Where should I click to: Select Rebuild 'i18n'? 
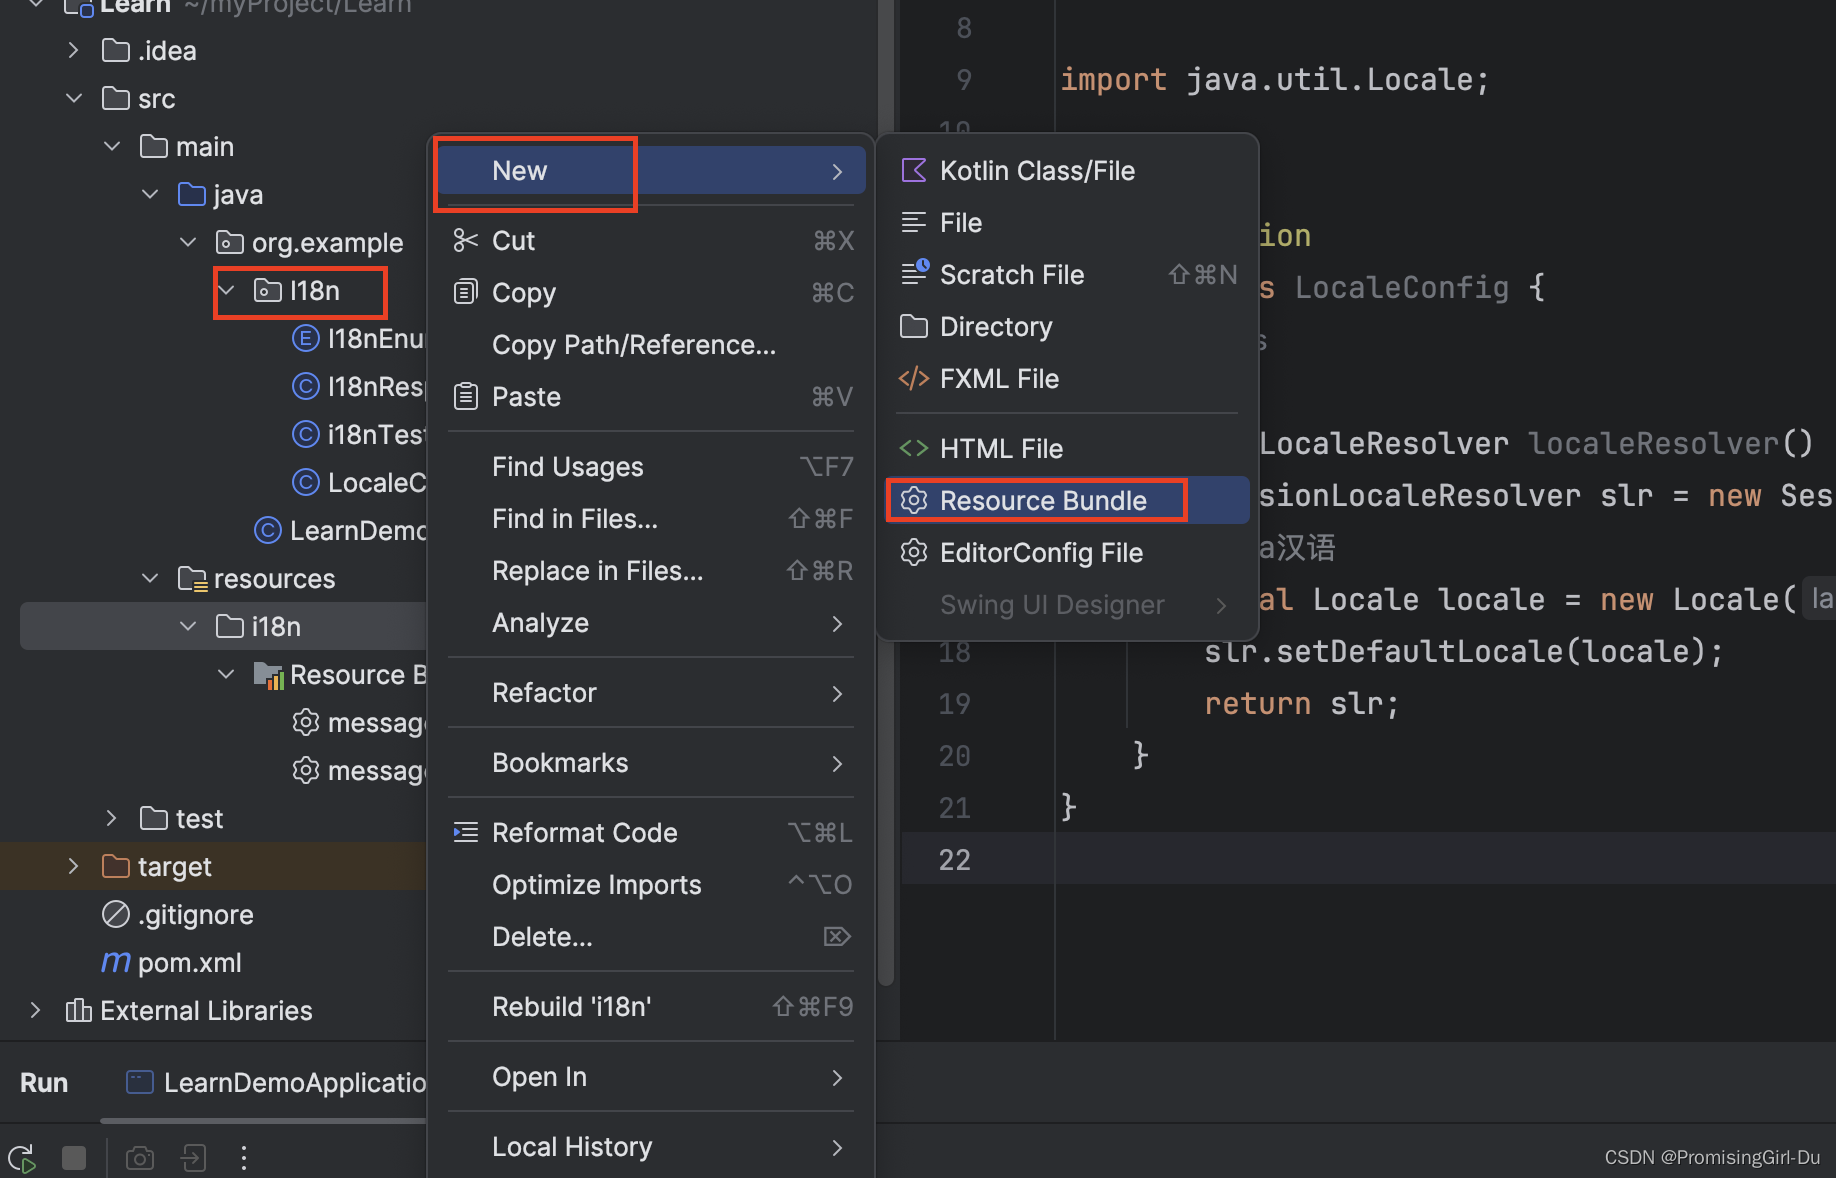coord(652,1007)
